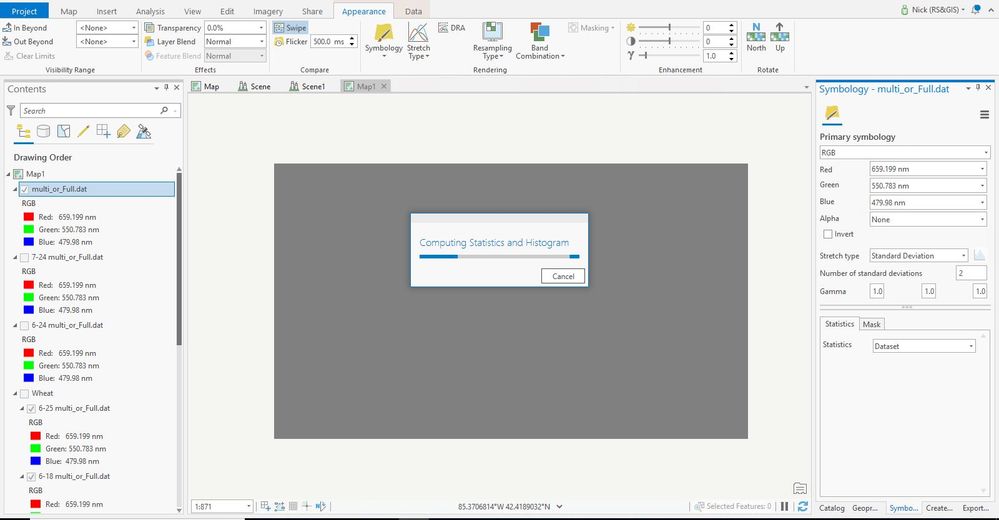Switch to the Scene view tab
Viewport: 999px width, 520px height.
(254, 86)
